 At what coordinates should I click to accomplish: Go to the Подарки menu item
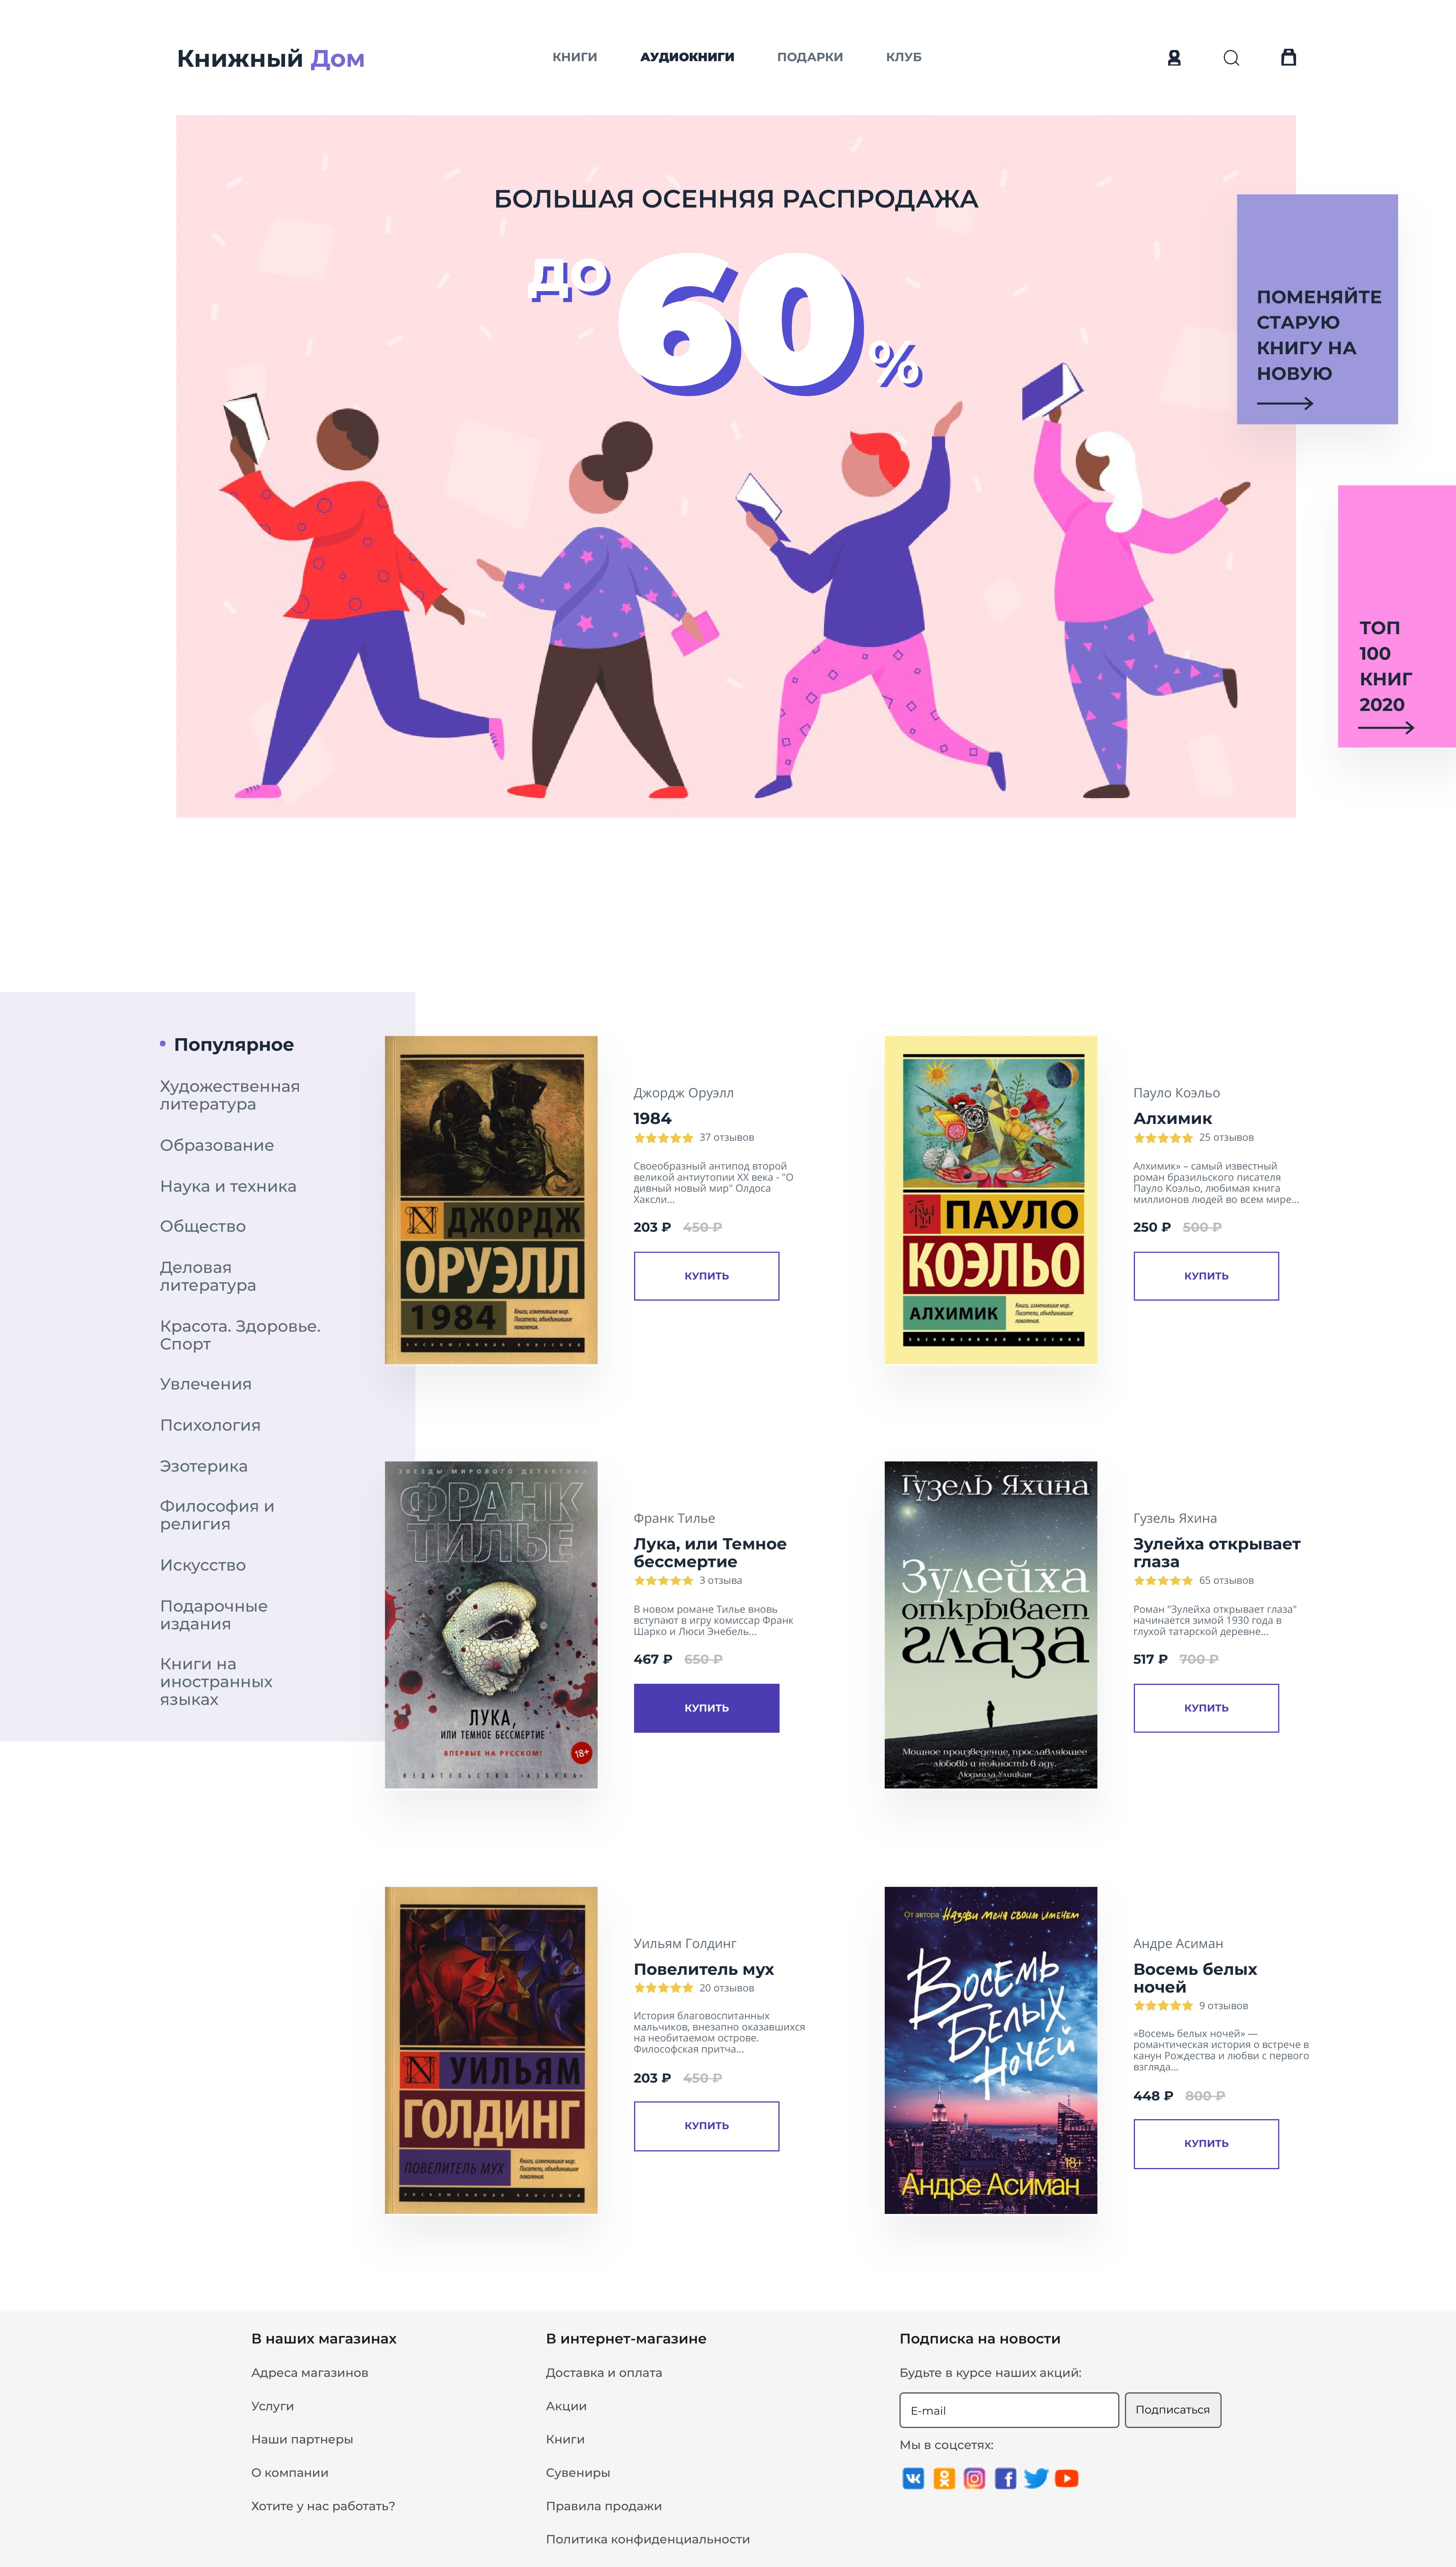810,57
